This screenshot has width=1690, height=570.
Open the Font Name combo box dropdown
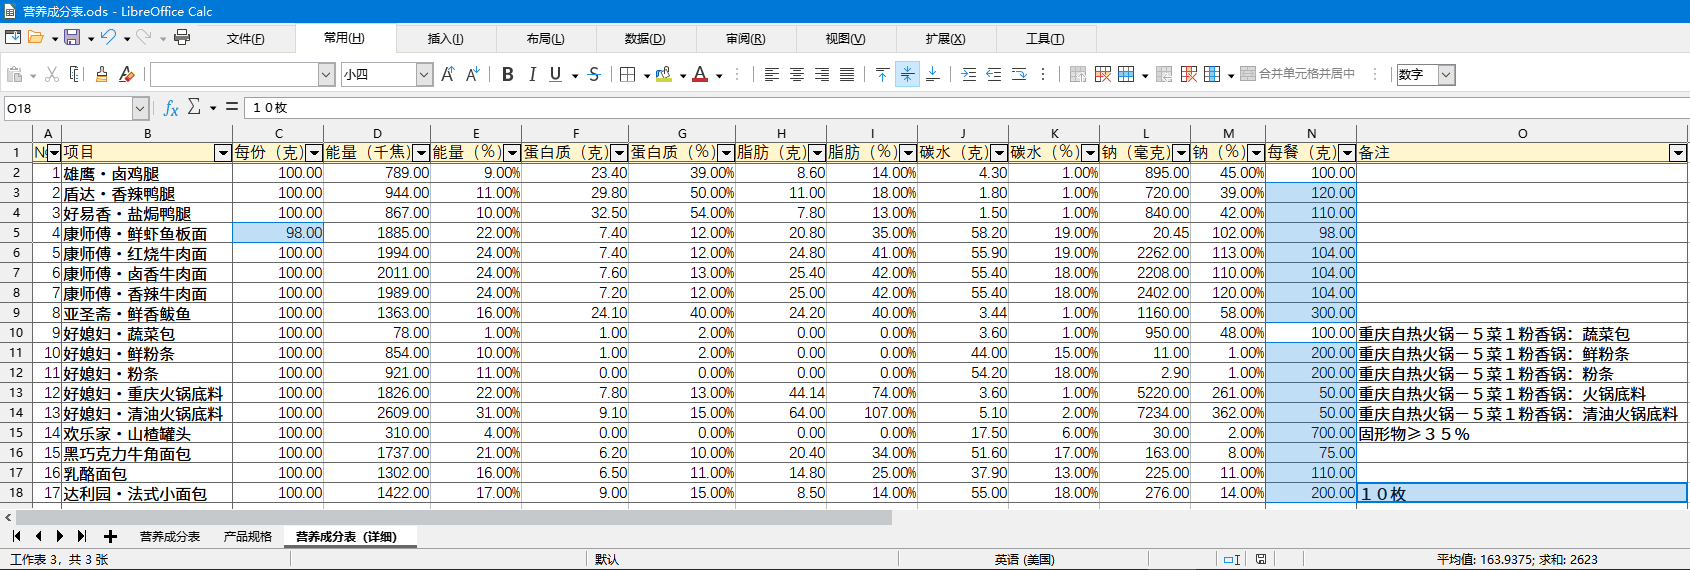click(326, 74)
